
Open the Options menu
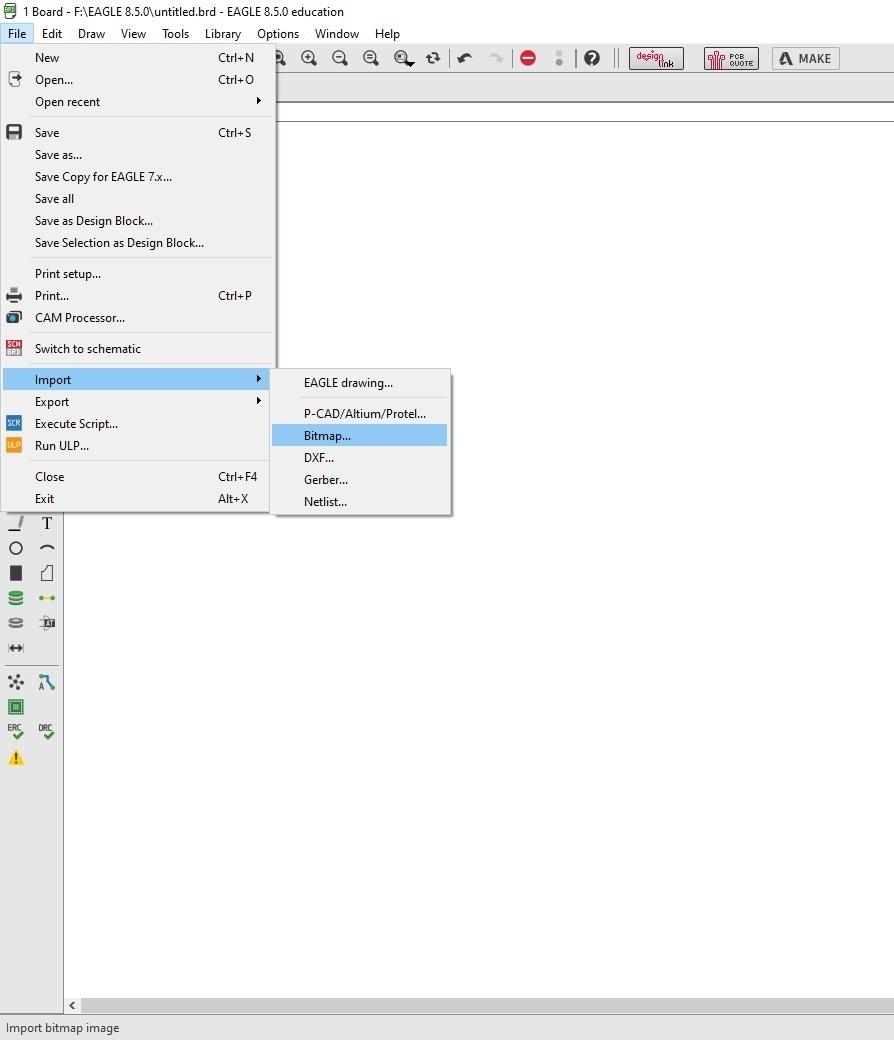[x=278, y=34]
